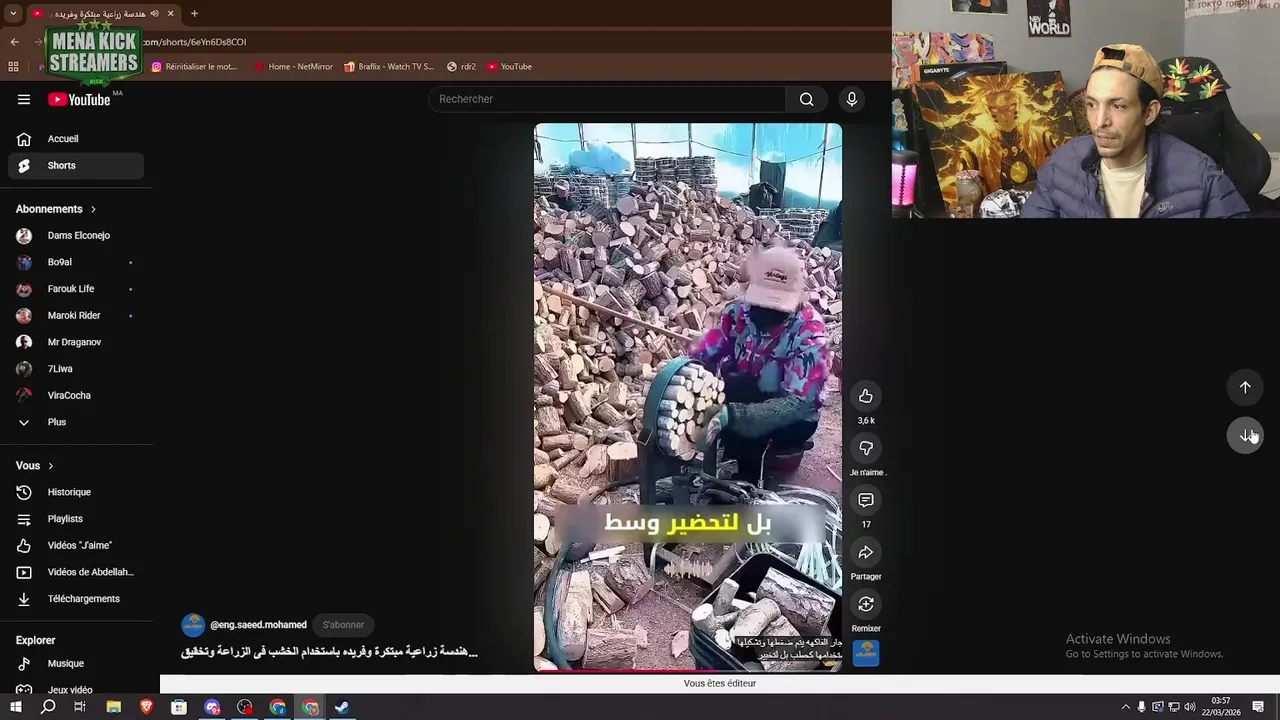The image size is (1280, 720).
Task: Open File Explorer from taskbar
Action: 114,707
